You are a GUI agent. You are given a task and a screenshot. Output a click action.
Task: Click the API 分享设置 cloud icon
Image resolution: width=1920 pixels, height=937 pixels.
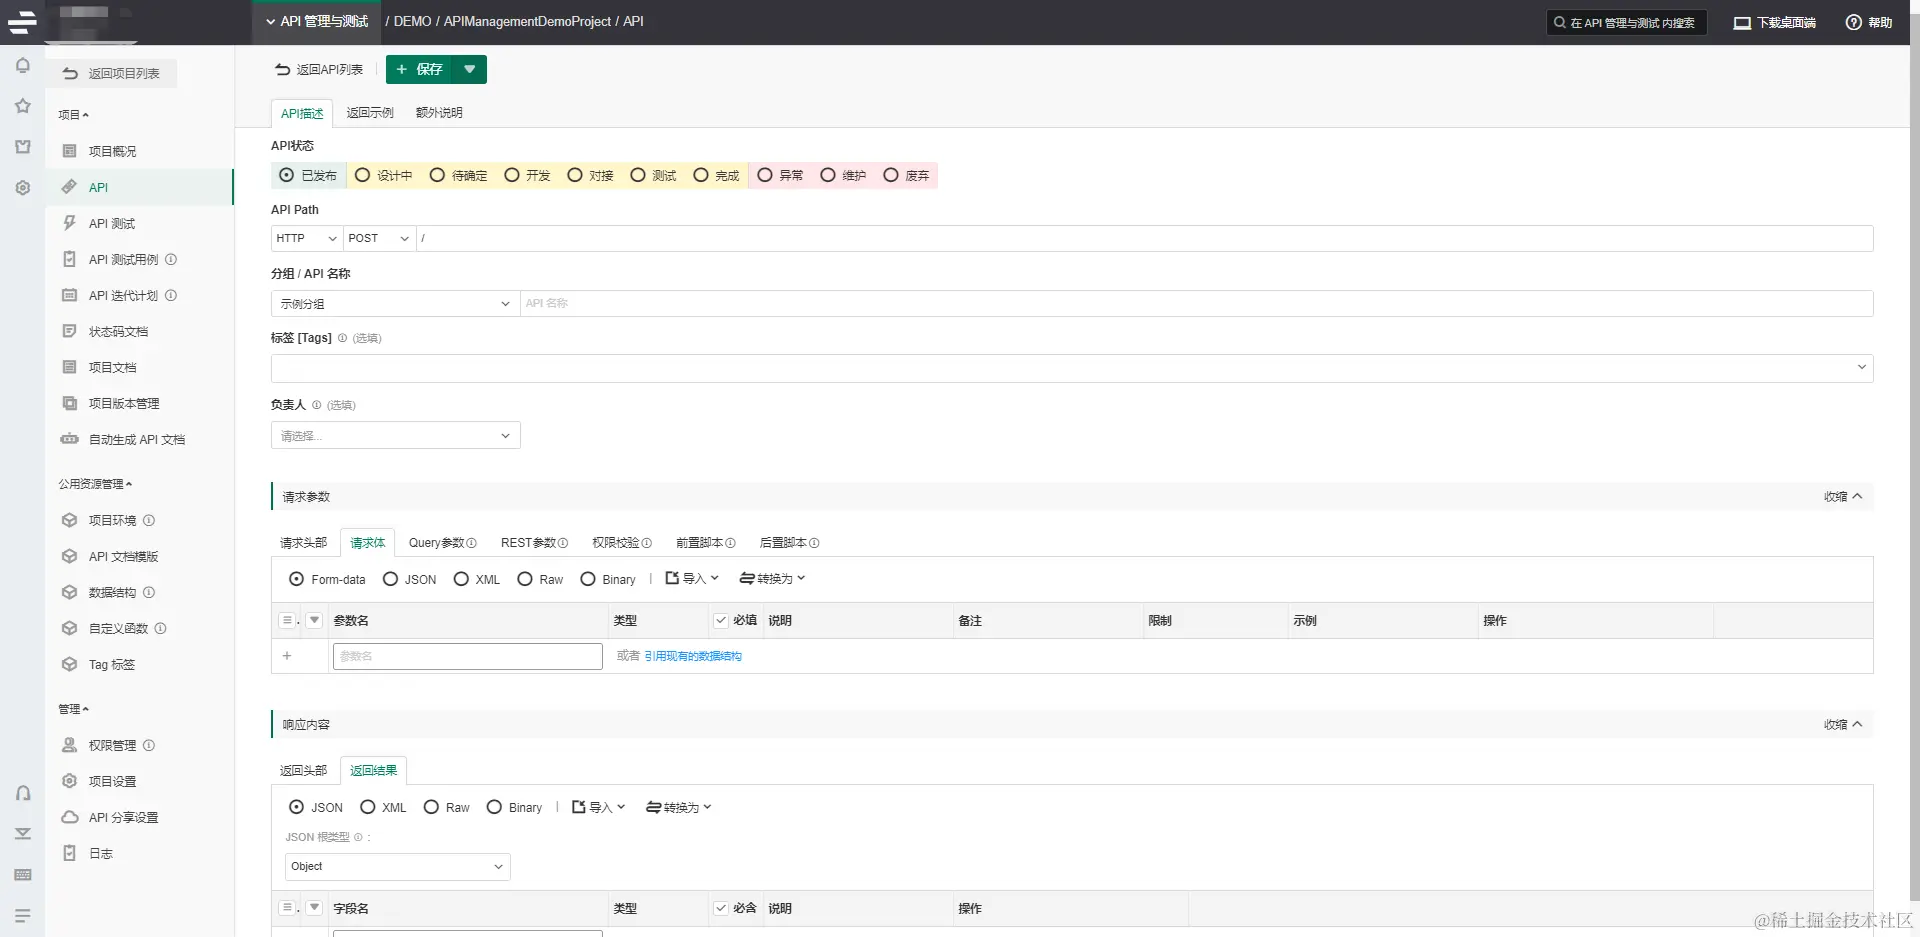[69, 817]
